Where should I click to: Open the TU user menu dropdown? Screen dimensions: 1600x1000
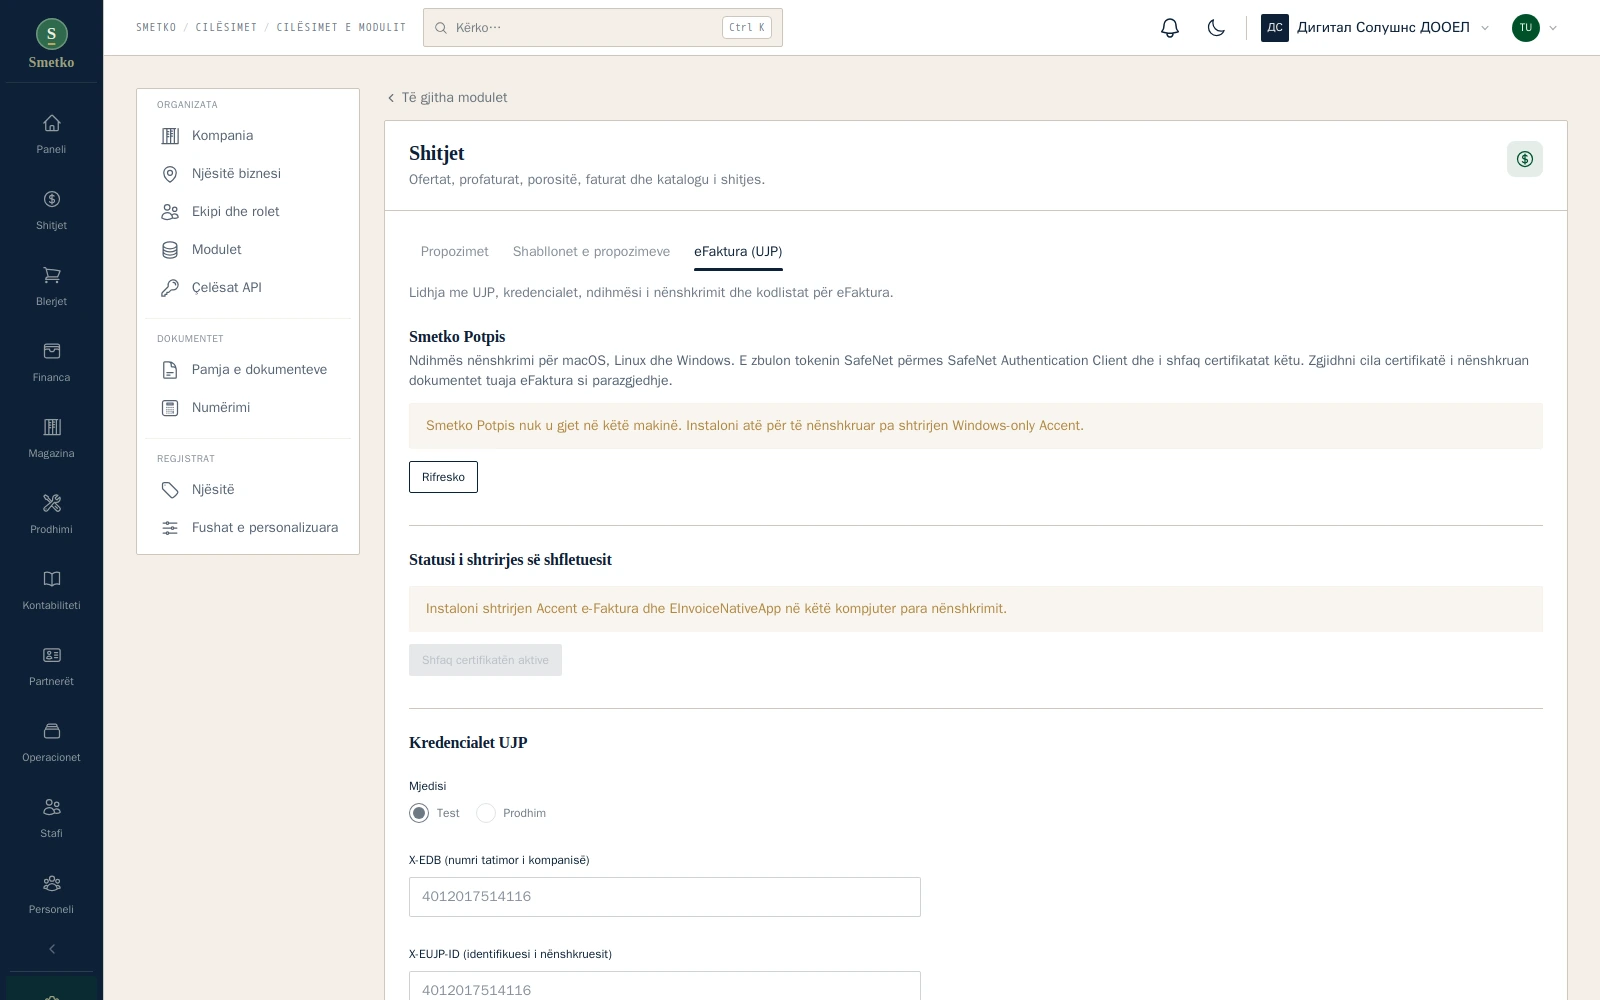(x=1535, y=28)
